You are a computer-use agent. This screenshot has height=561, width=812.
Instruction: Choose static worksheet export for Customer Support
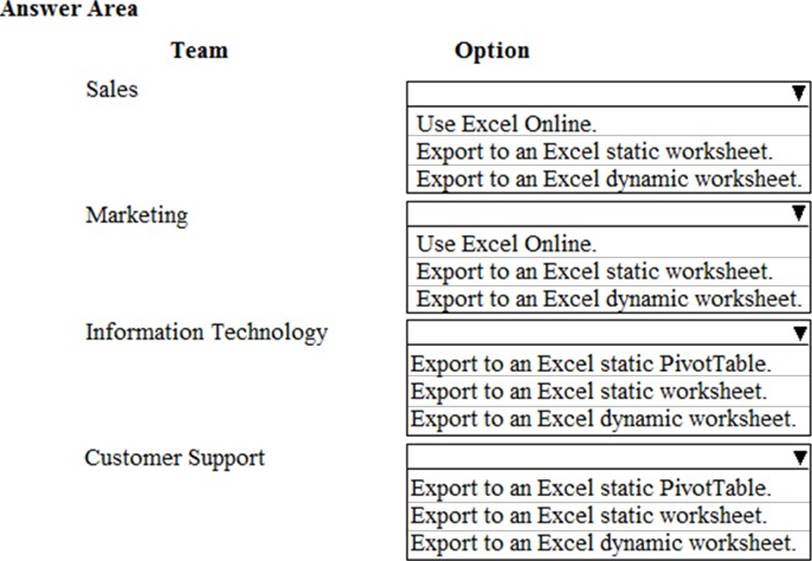[589, 516]
